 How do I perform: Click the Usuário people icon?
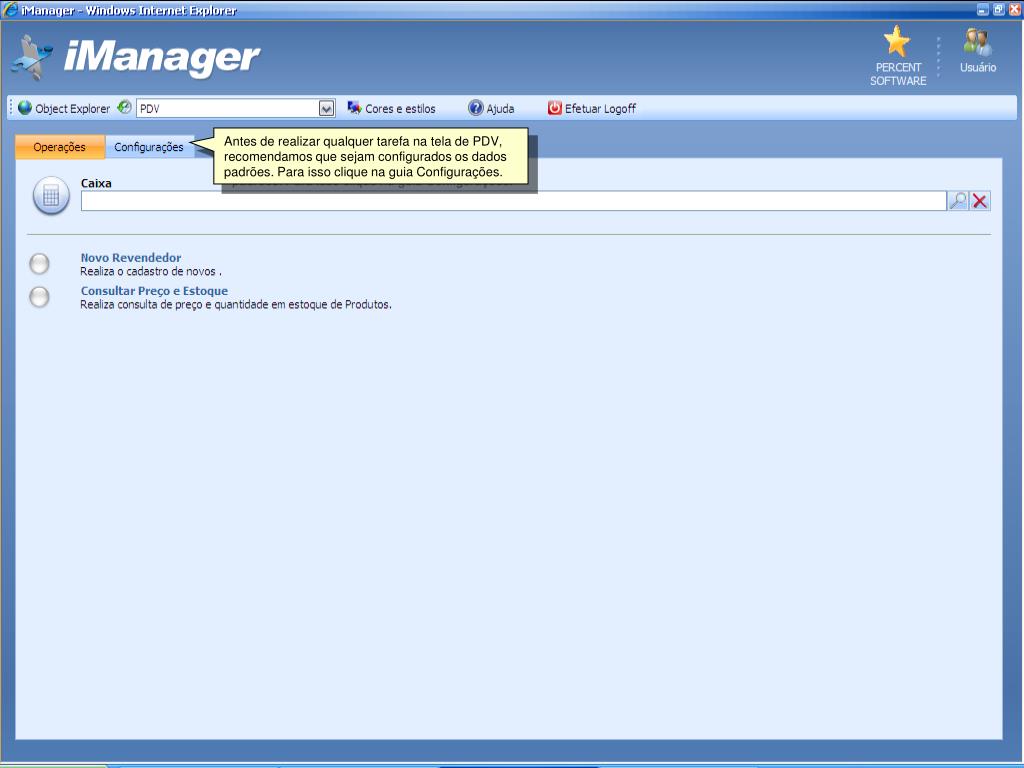coord(978,42)
